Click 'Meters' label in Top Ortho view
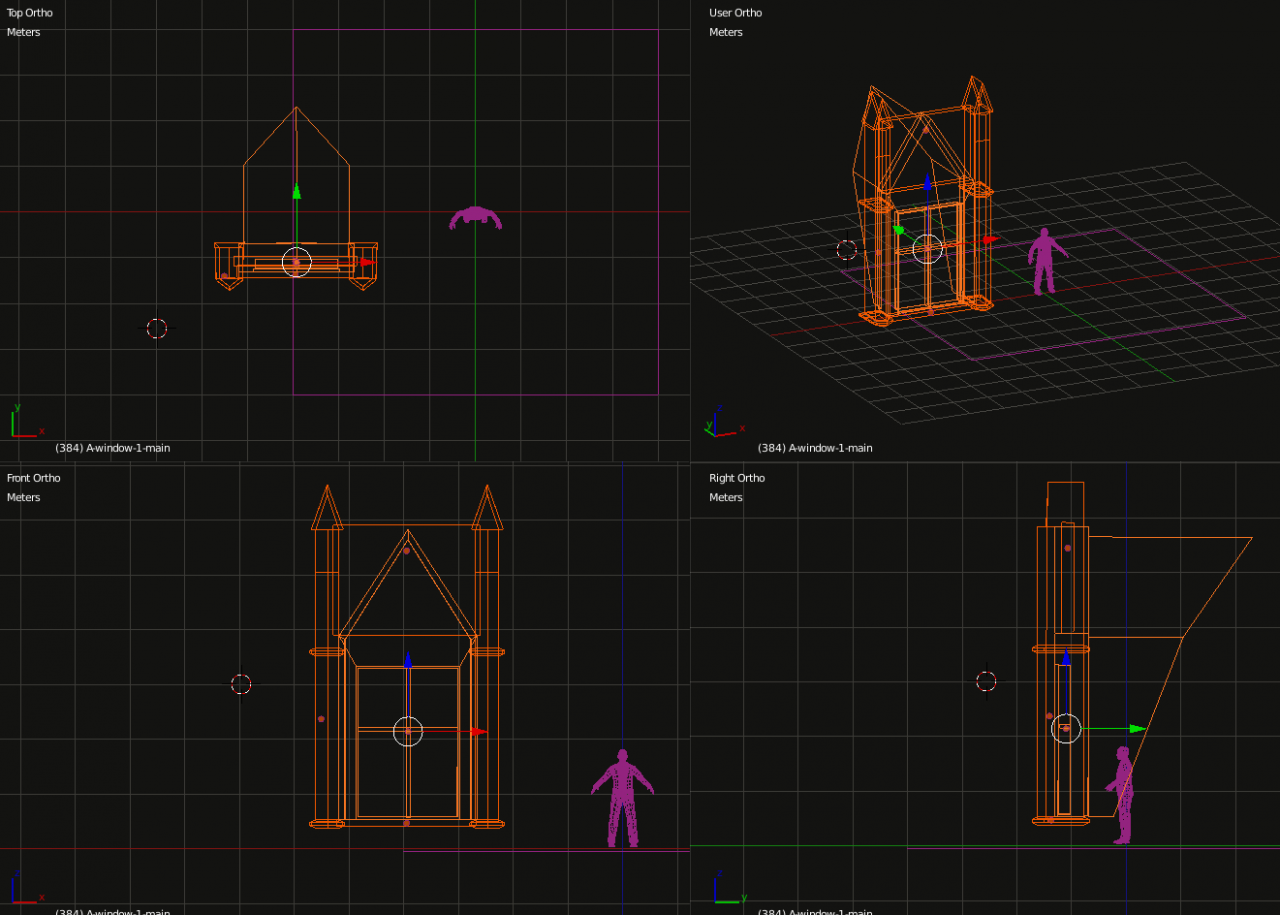This screenshot has height=915, width=1280. (x=24, y=32)
